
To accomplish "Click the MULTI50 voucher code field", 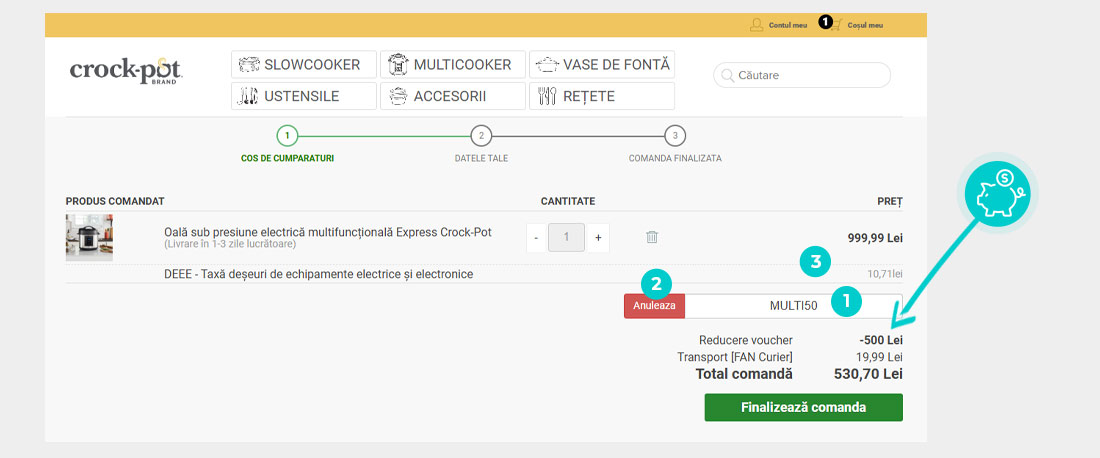I will pyautogui.click(x=793, y=306).
